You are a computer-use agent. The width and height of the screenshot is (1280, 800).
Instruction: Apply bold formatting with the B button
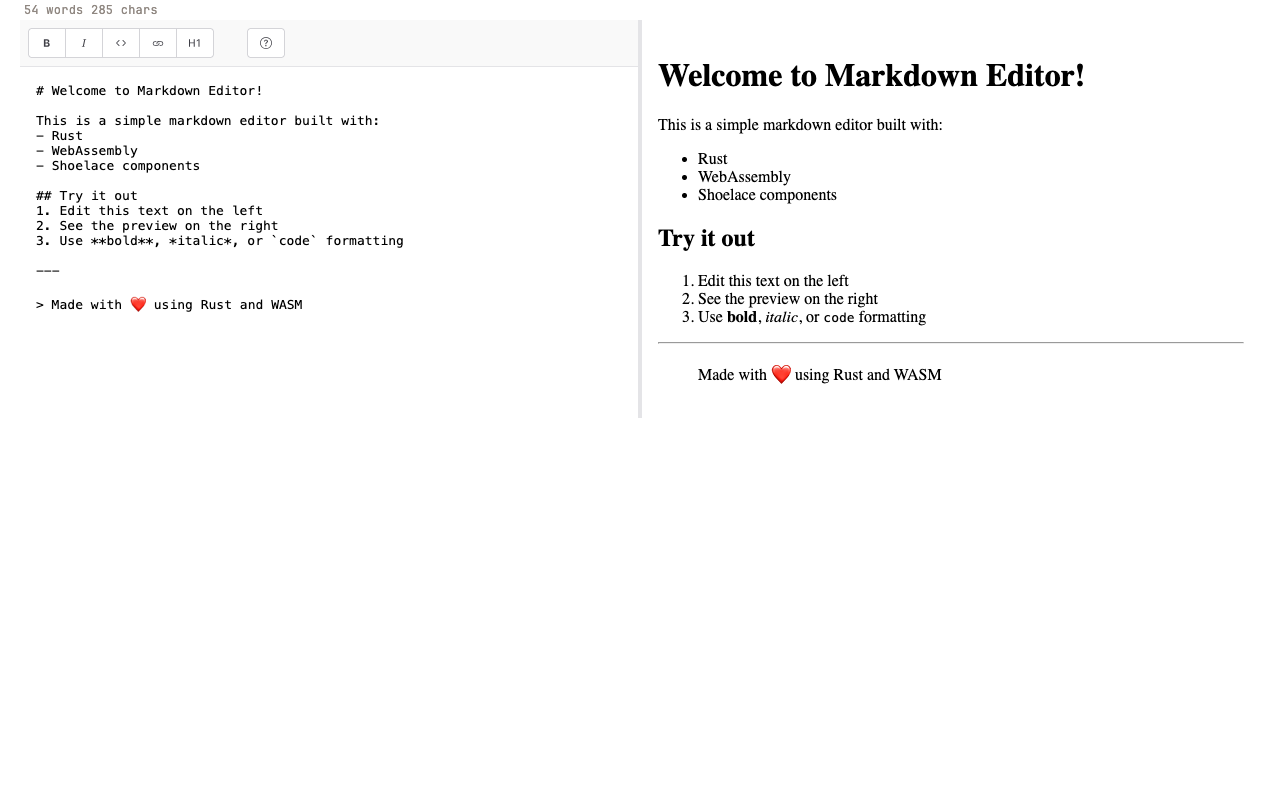47,43
